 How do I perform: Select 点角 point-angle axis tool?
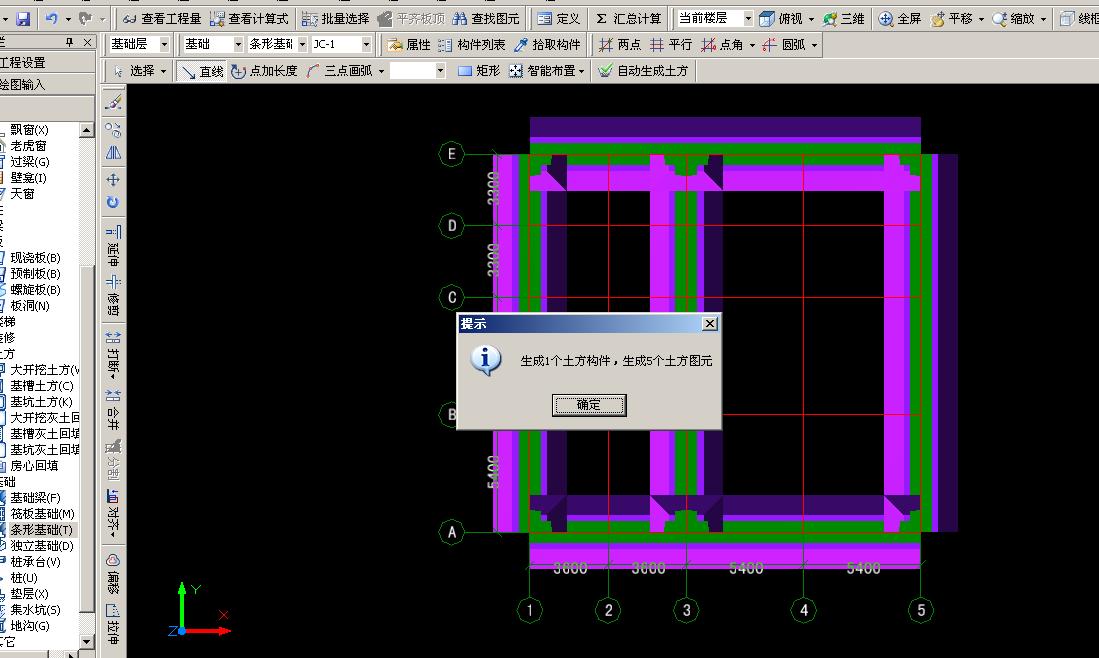click(x=722, y=45)
